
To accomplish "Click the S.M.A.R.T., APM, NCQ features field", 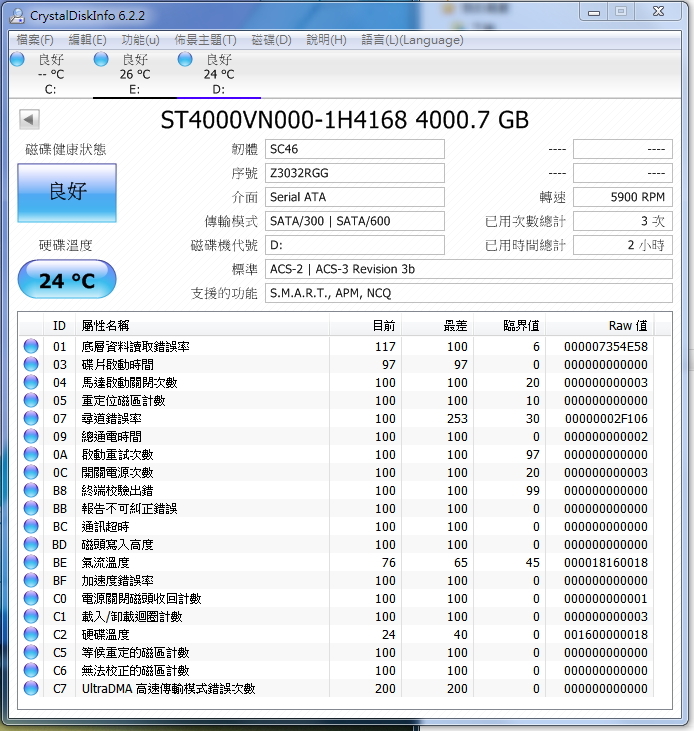I will 469,293.
